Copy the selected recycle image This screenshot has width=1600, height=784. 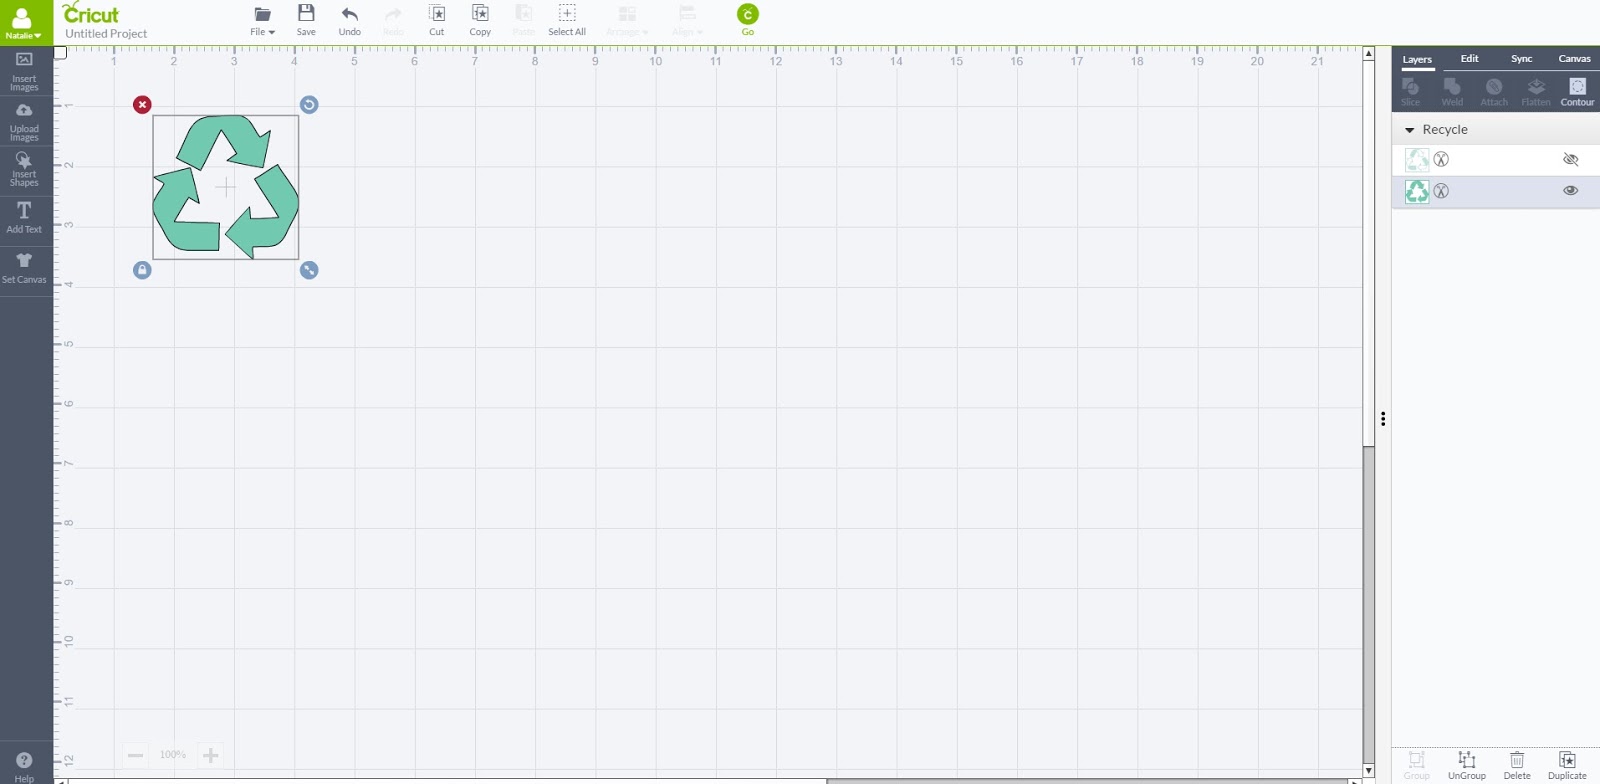(x=480, y=20)
